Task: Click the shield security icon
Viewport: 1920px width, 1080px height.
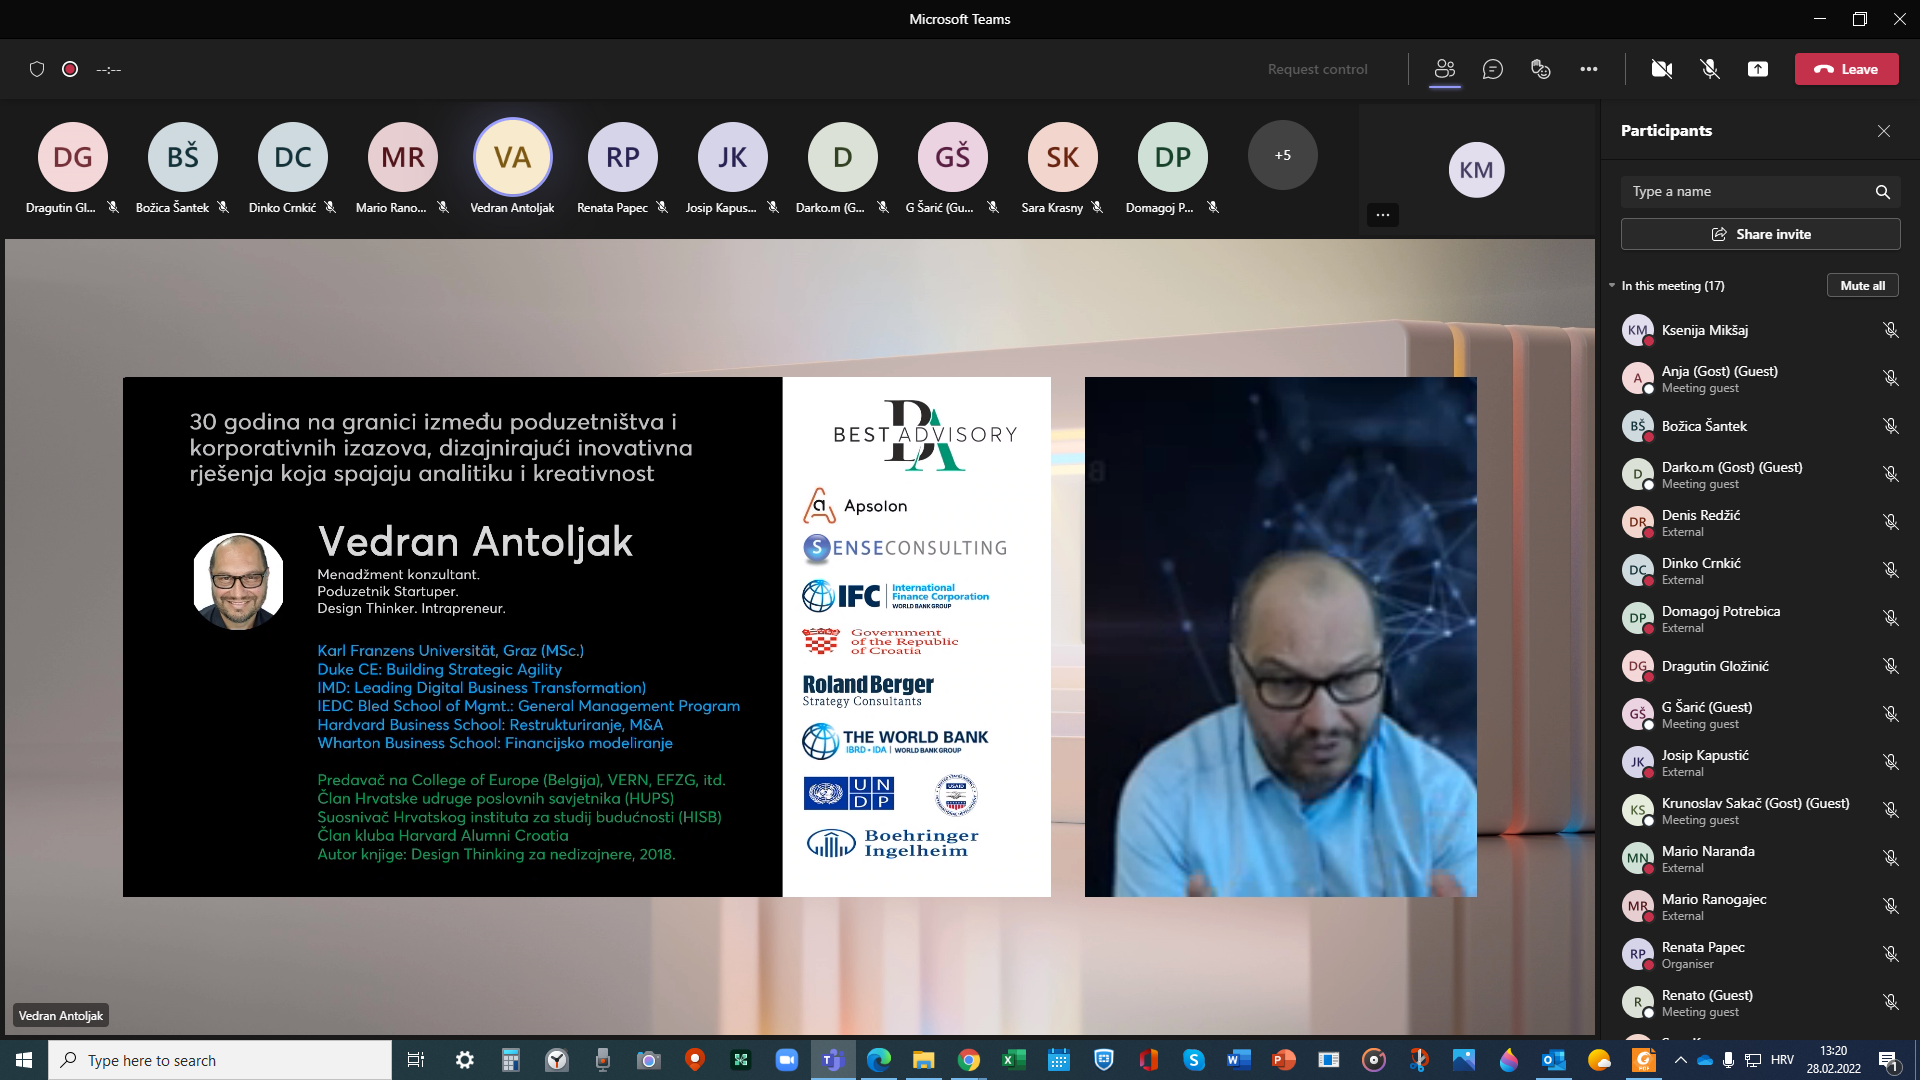Action: coord(37,69)
